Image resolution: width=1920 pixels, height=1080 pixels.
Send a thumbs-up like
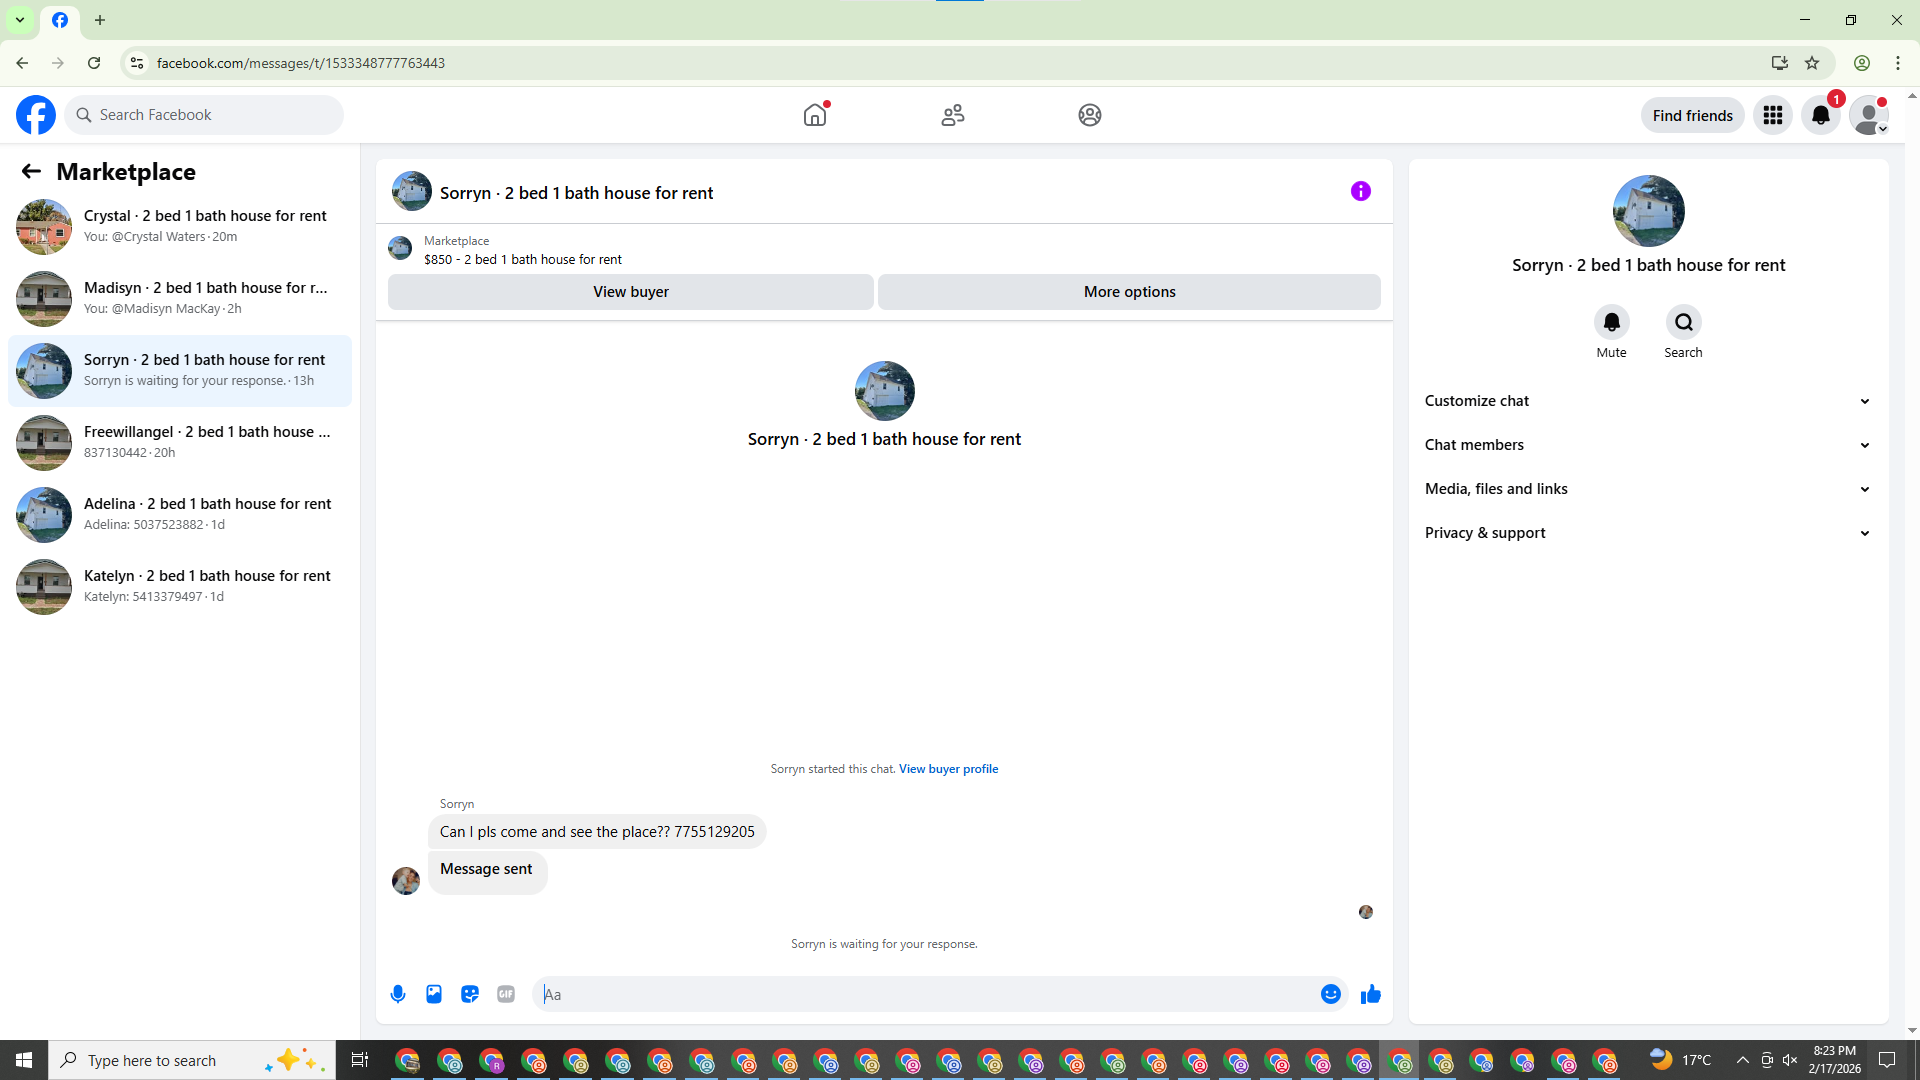pyautogui.click(x=1370, y=994)
